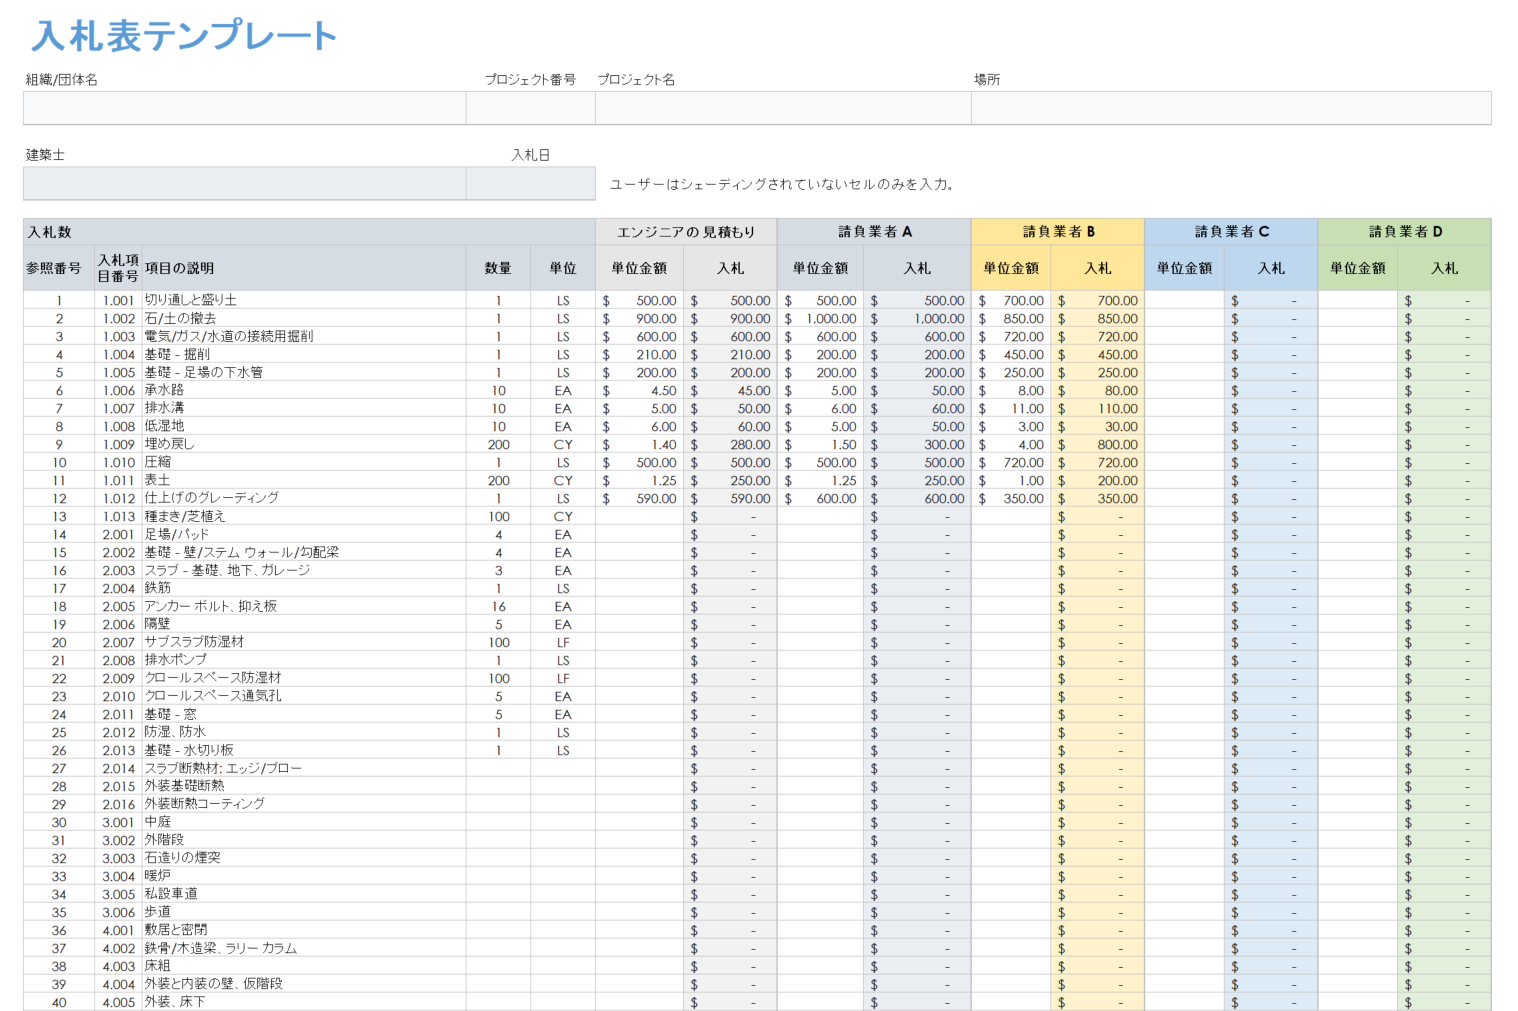Select the 入札数 header cell
1518x1011 pixels.
click(309, 232)
